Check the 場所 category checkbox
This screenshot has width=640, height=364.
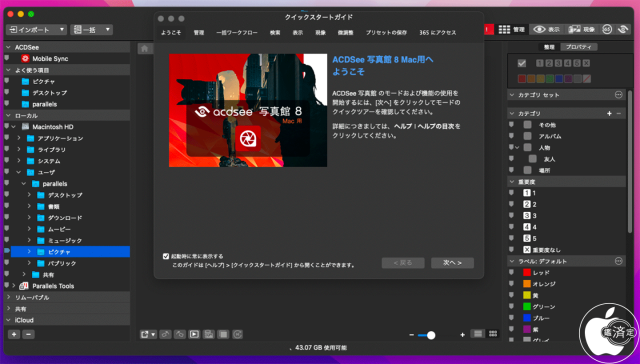(x=528, y=170)
